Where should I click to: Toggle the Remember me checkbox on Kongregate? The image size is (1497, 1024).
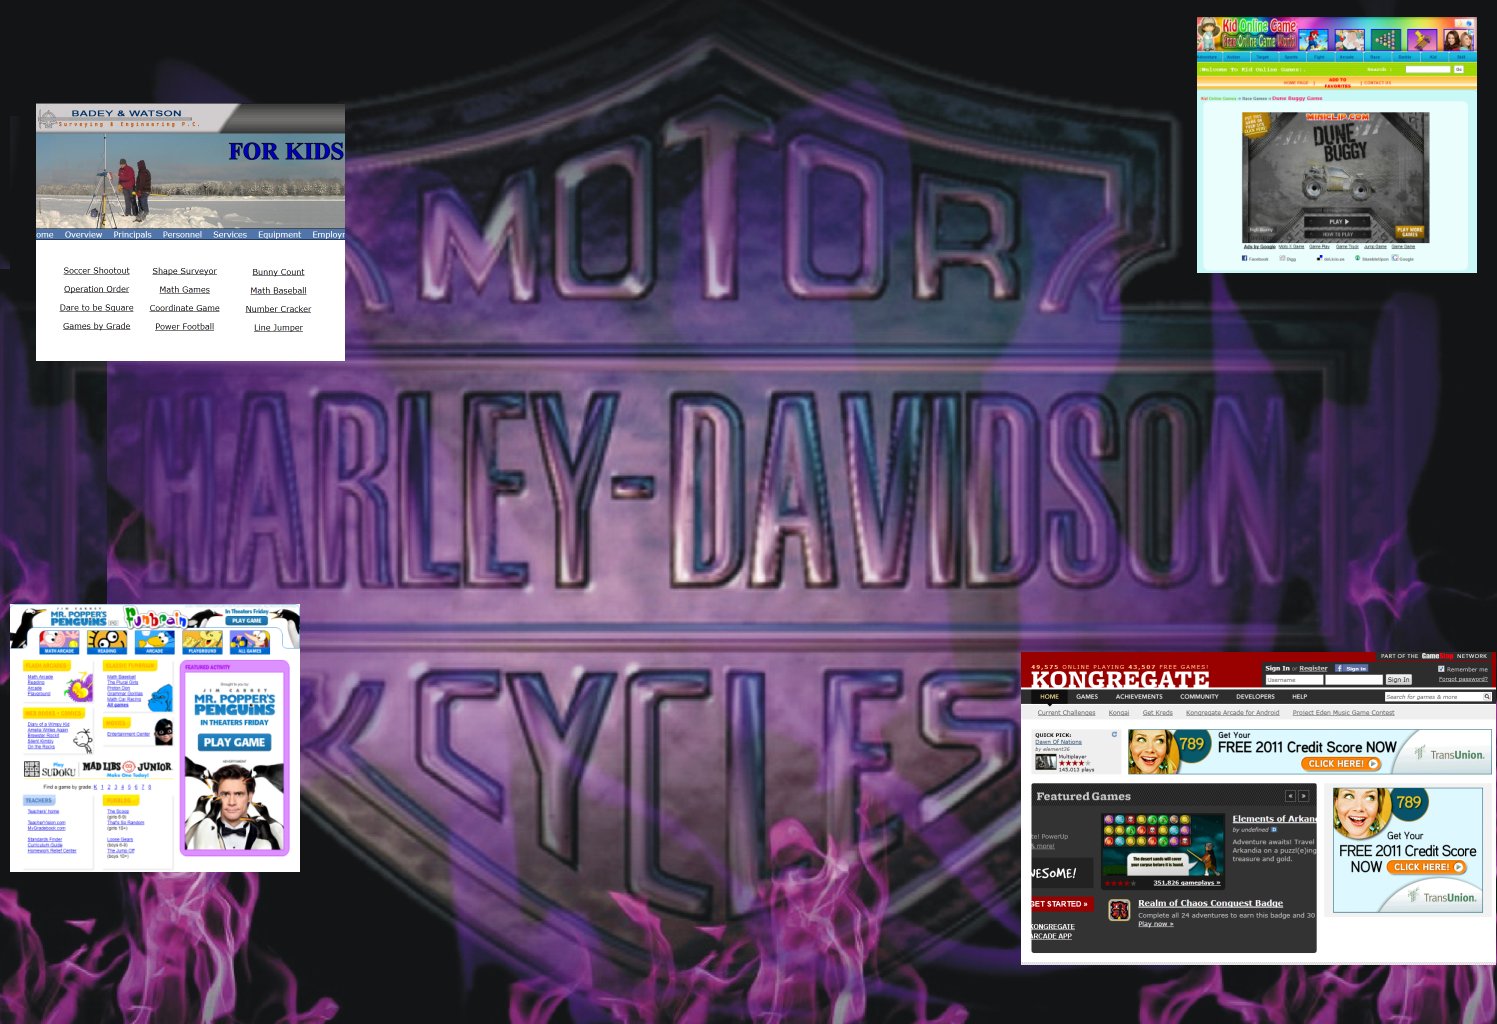1441,669
